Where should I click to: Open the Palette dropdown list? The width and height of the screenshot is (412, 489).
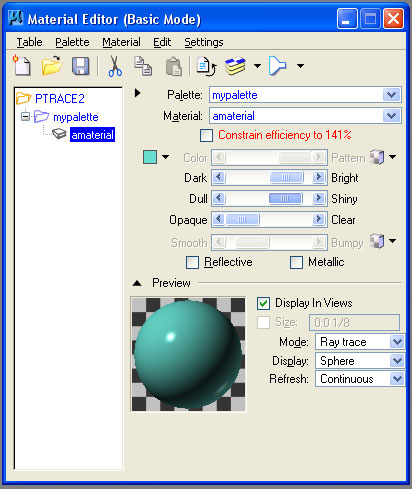pos(391,95)
